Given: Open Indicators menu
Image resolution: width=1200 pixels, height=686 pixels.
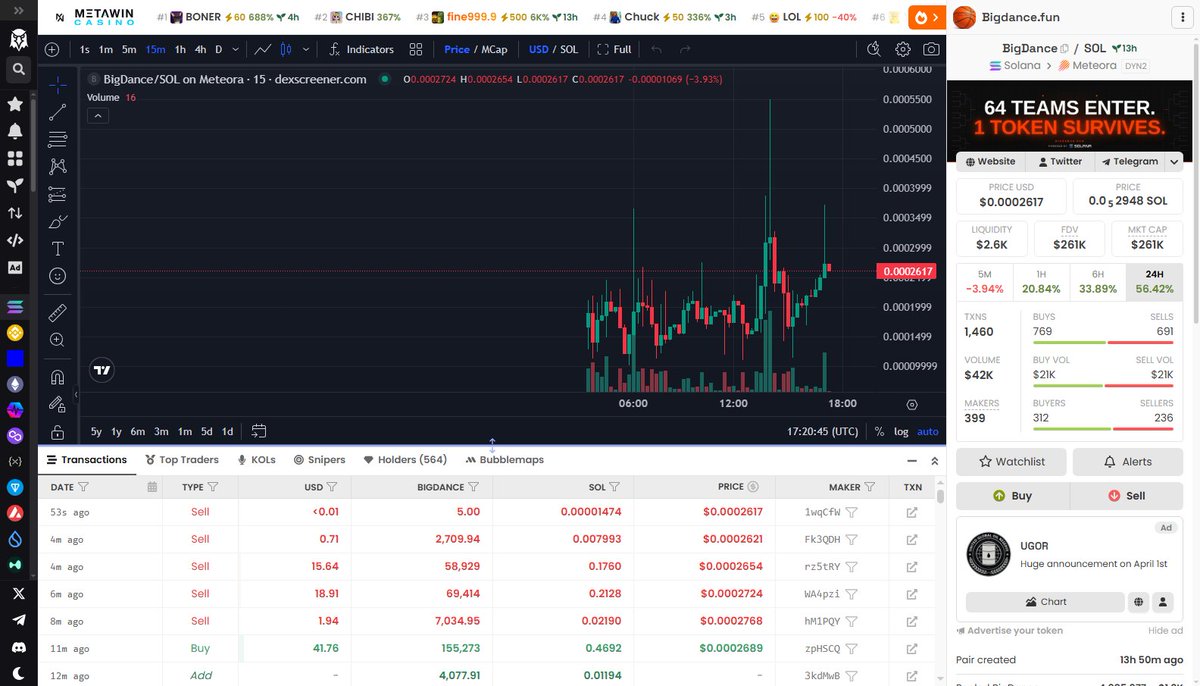Looking at the screenshot, I should coord(361,49).
